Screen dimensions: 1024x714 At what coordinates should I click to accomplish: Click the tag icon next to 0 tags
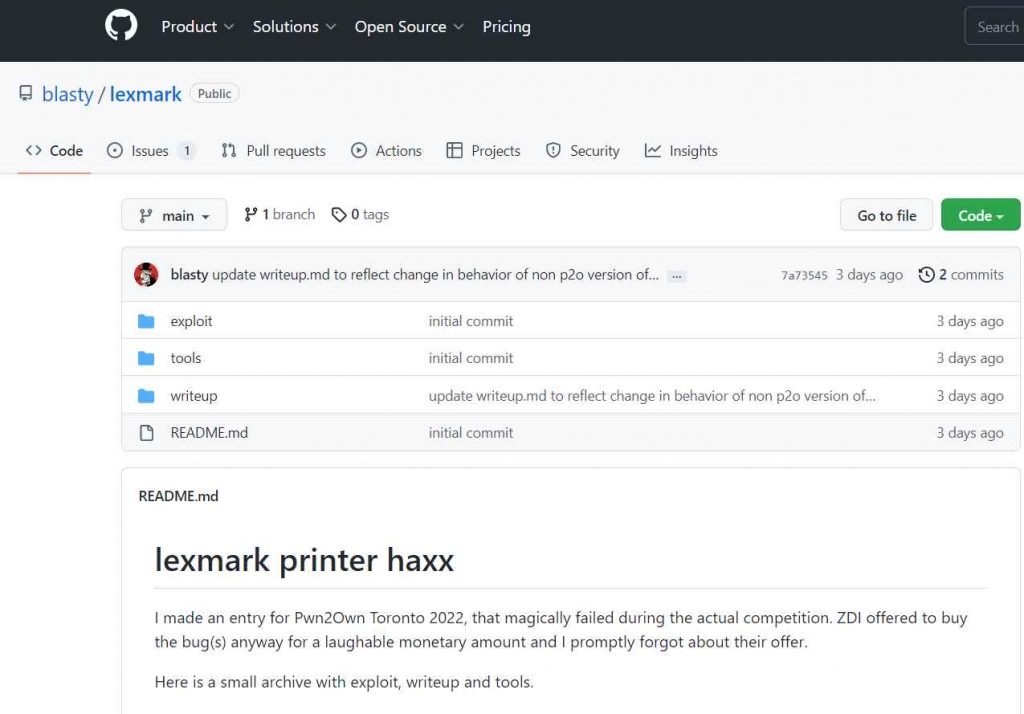[x=339, y=214]
